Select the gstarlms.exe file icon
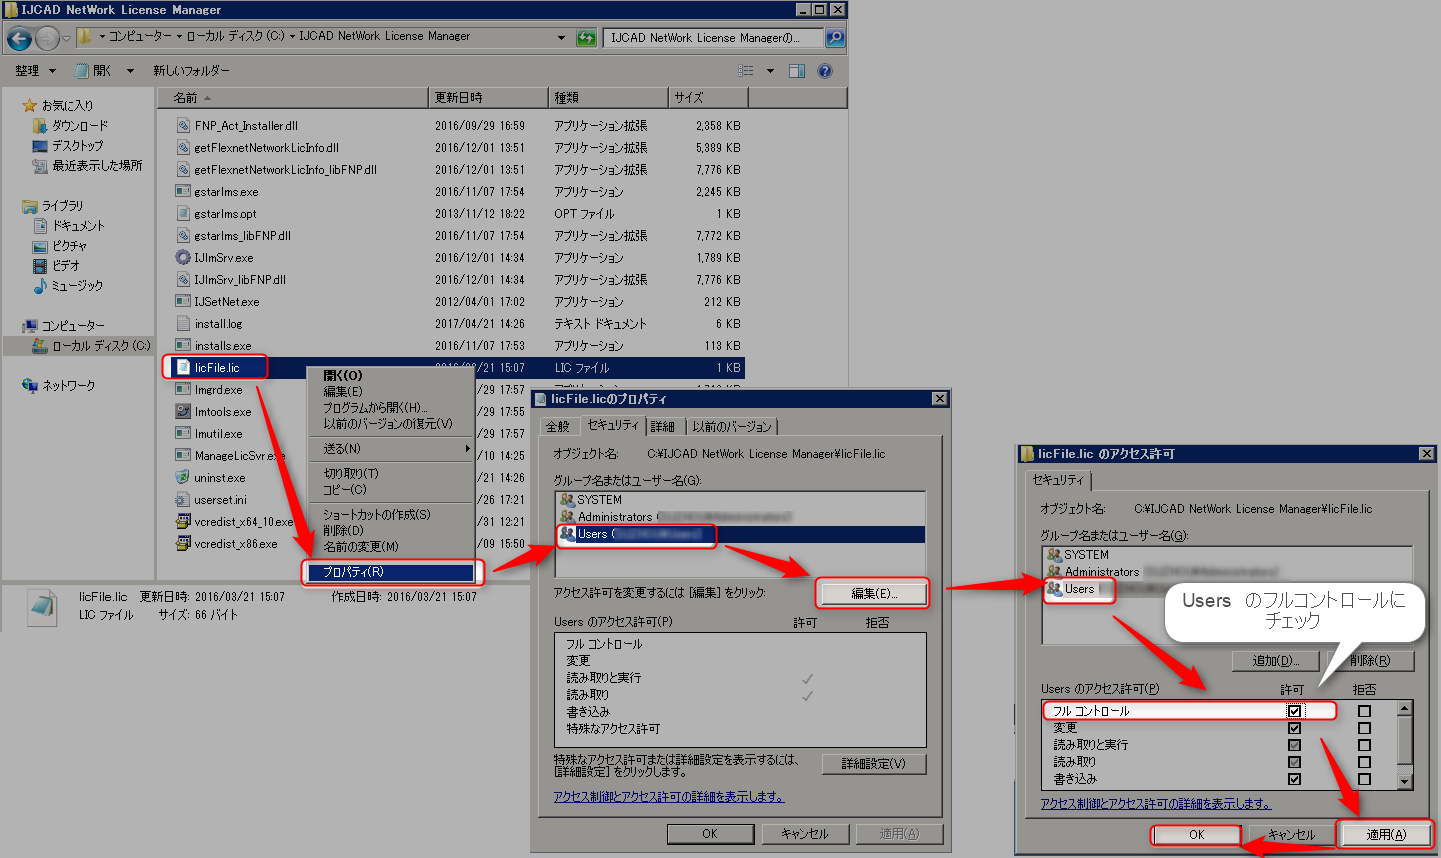The height and width of the screenshot is (858, 1441). (x=183, y=192)
